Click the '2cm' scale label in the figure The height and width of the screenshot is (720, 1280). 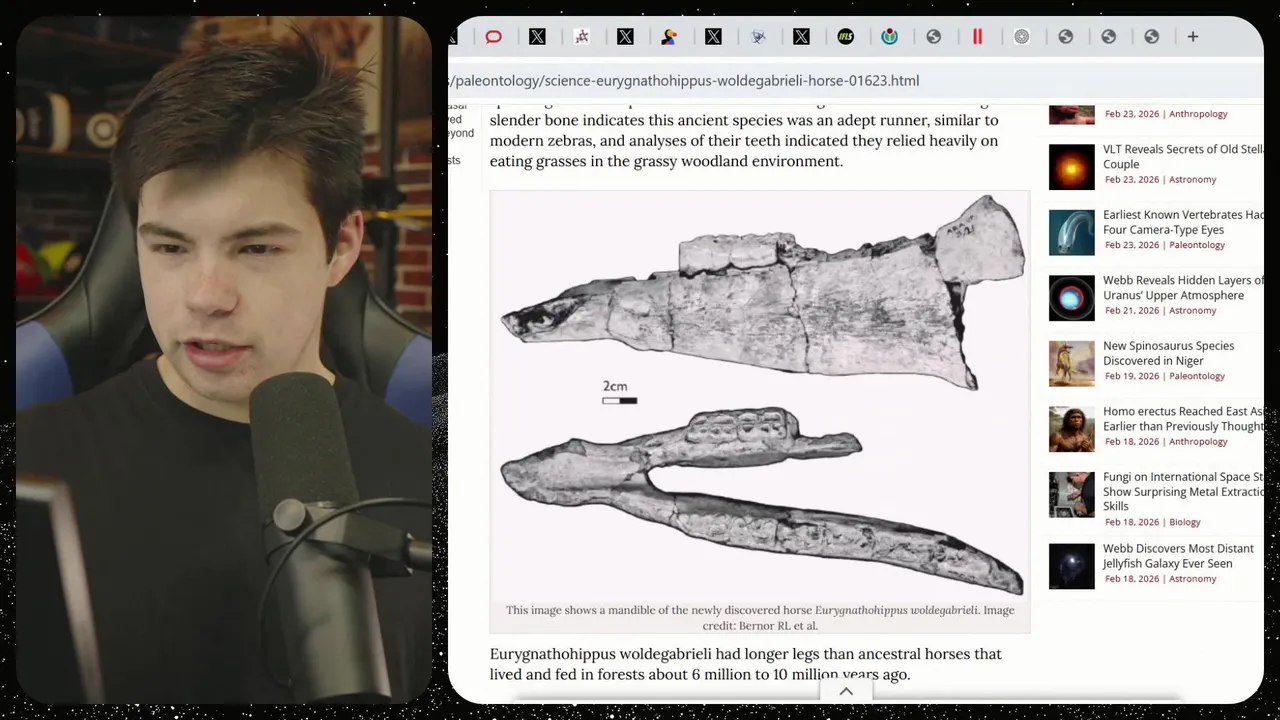[615, 387]
